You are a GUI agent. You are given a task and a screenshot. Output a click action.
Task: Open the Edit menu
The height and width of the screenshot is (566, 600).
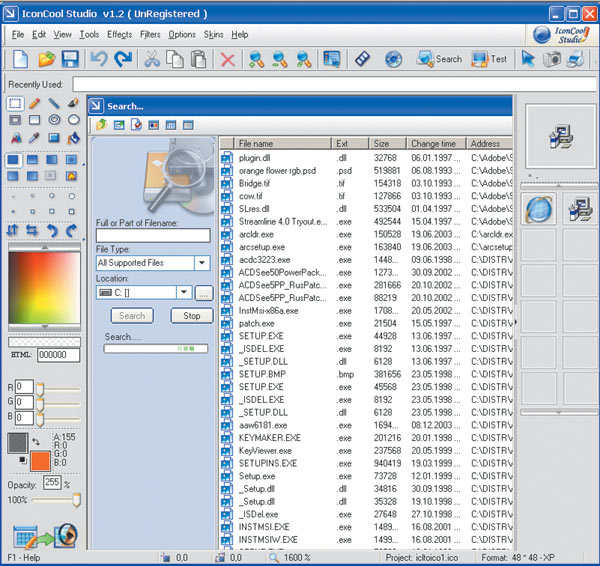click(x=39, y=35)
